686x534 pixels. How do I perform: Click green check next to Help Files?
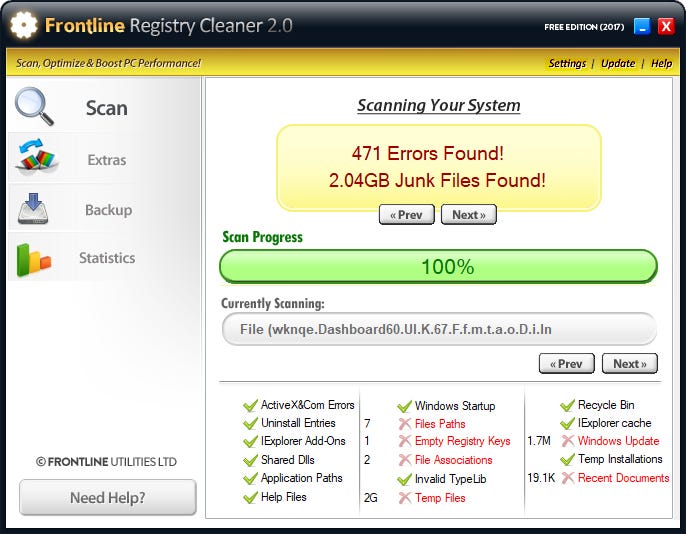click(x=250, y=497)
